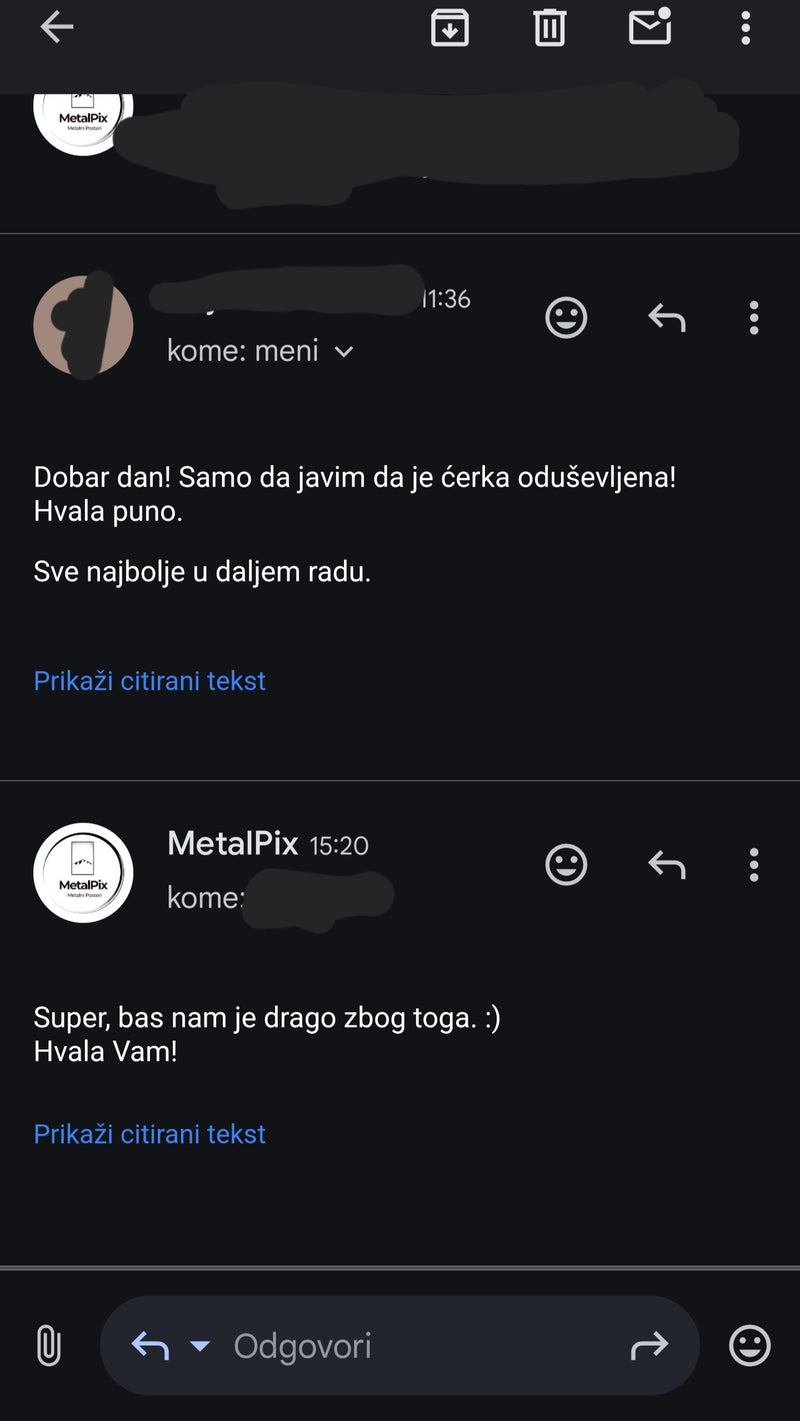This screenshot has height=1421, width=800.
Task: Tap the 'Odgovori' reply input field
Action: coord(400,1346)
